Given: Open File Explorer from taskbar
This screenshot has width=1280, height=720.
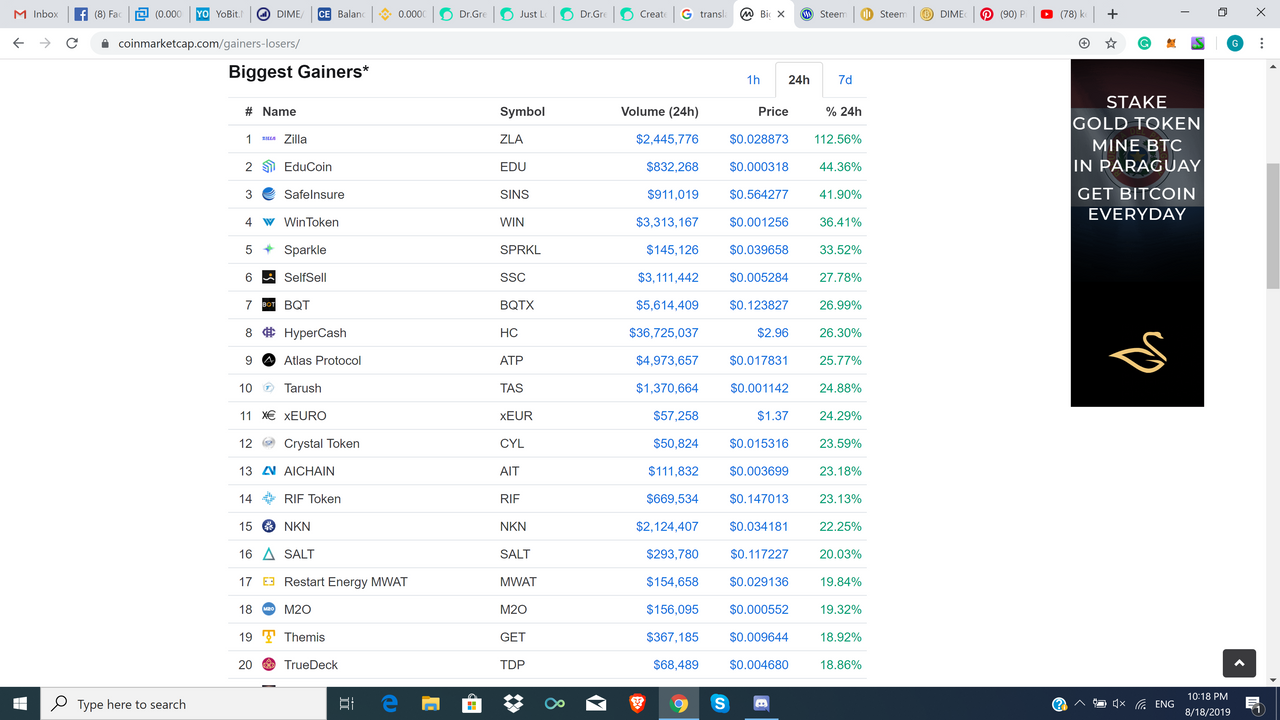Looking at the screenshot, I should click(430, 704).
